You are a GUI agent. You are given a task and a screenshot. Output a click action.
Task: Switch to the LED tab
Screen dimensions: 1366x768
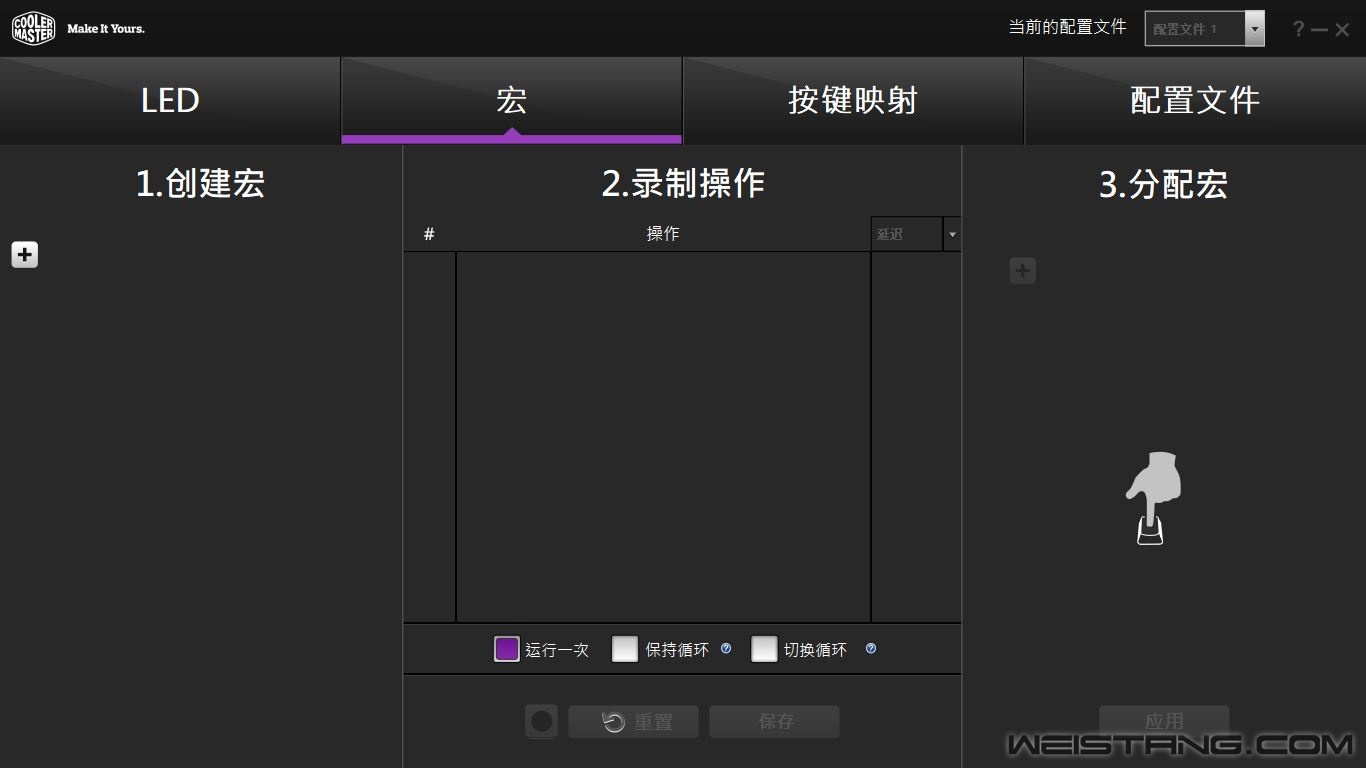[x=170, y=101]
